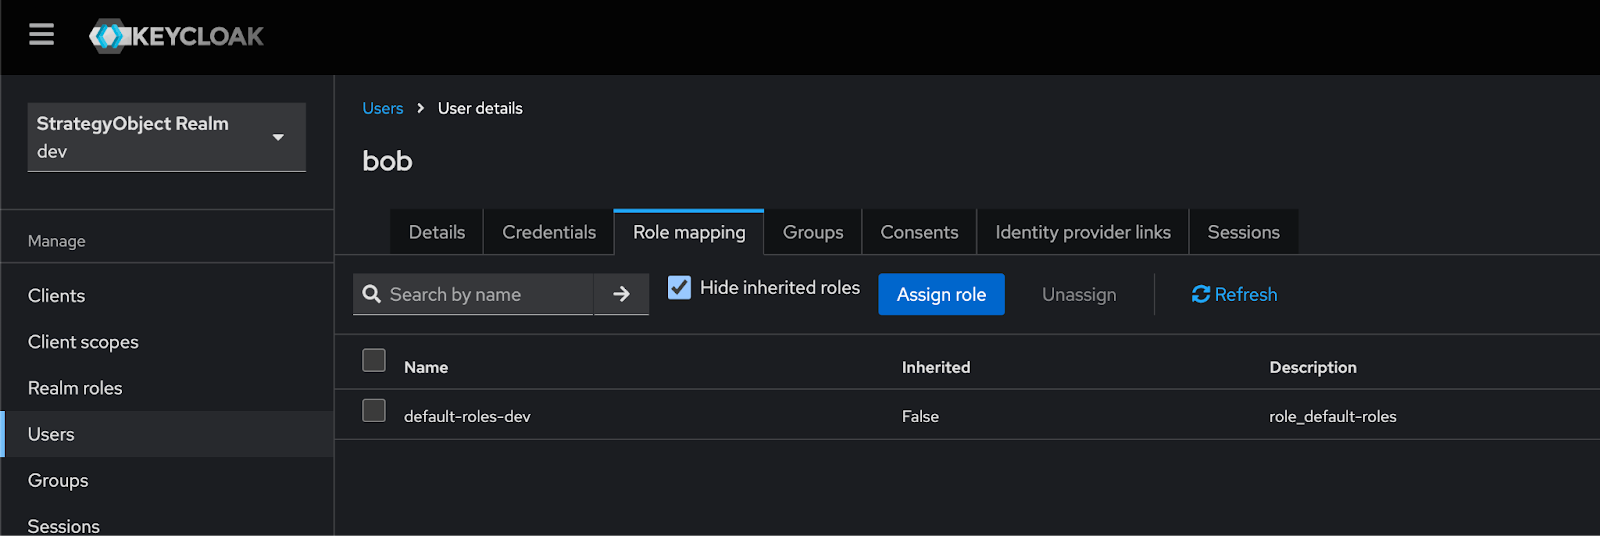The height and width of the screenshot is (536, 1600).
Task: Go to Users breadcrumb link
Action: [383, 108]
